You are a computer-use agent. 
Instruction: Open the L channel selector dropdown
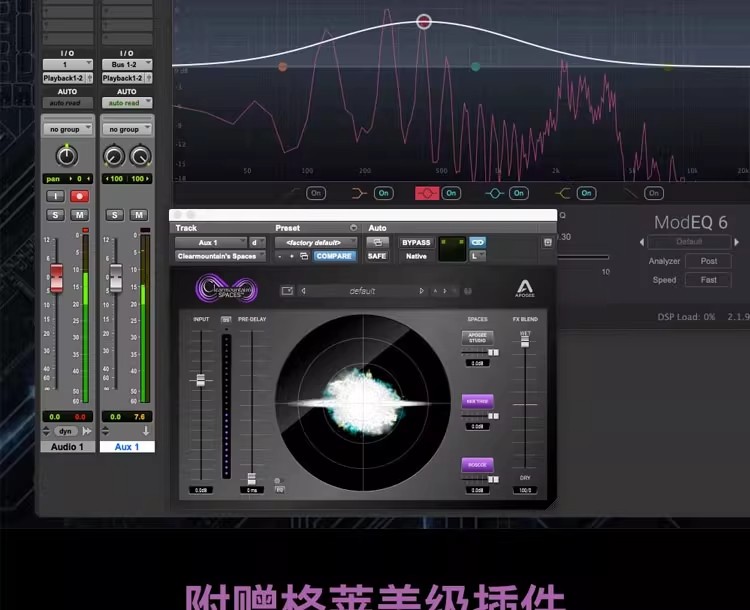point(477,256)
